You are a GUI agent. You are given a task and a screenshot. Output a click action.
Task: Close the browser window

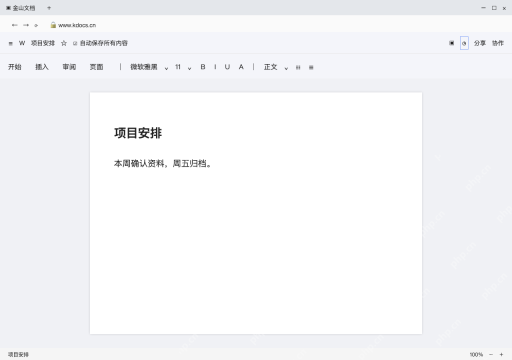pyautogui.click(x=504, y=8)
